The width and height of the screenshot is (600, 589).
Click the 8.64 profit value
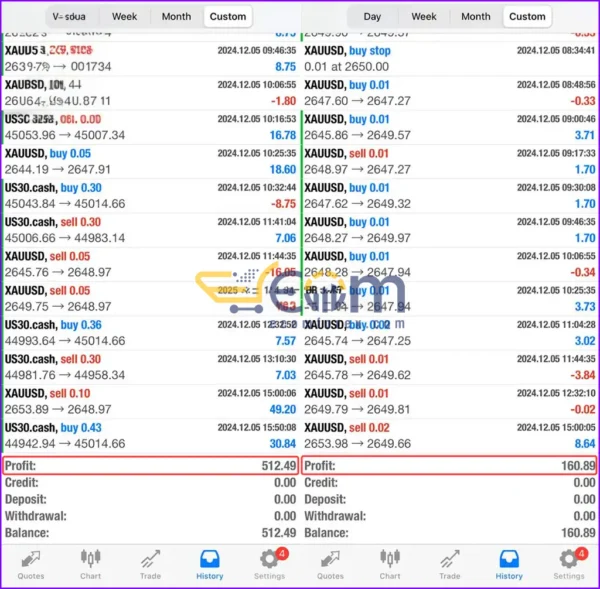coord(585,444)
